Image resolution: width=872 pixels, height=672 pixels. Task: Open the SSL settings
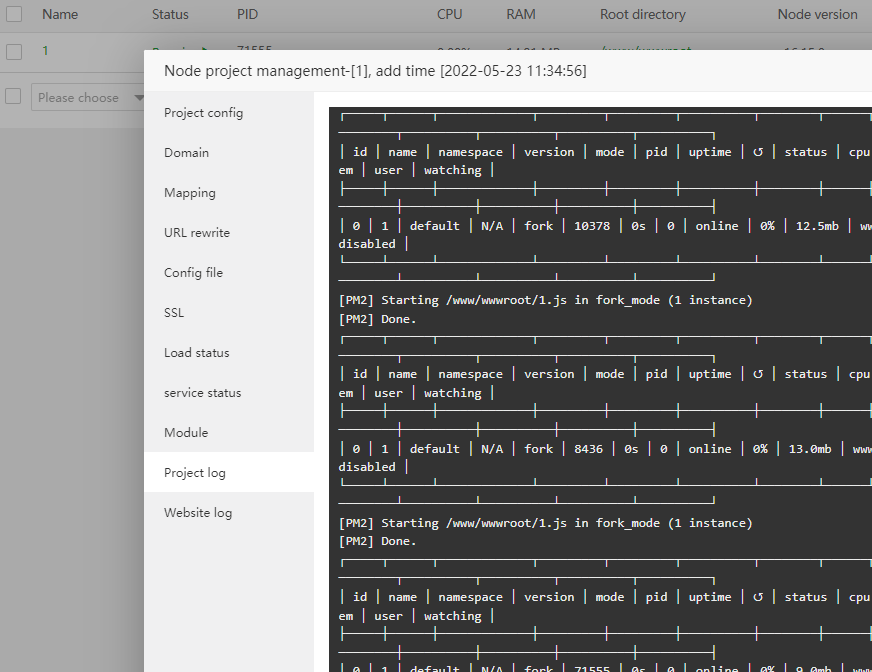(174, 313)
